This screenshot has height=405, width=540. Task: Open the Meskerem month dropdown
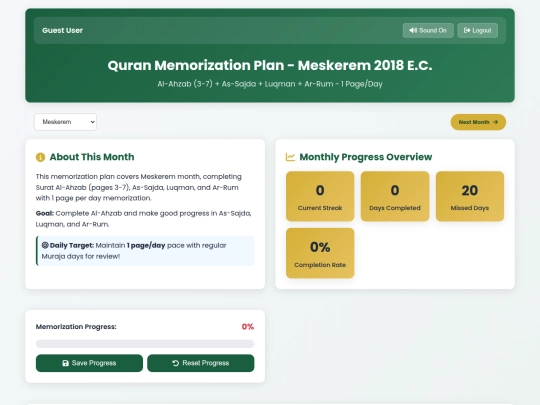click(x=65, y=122)
